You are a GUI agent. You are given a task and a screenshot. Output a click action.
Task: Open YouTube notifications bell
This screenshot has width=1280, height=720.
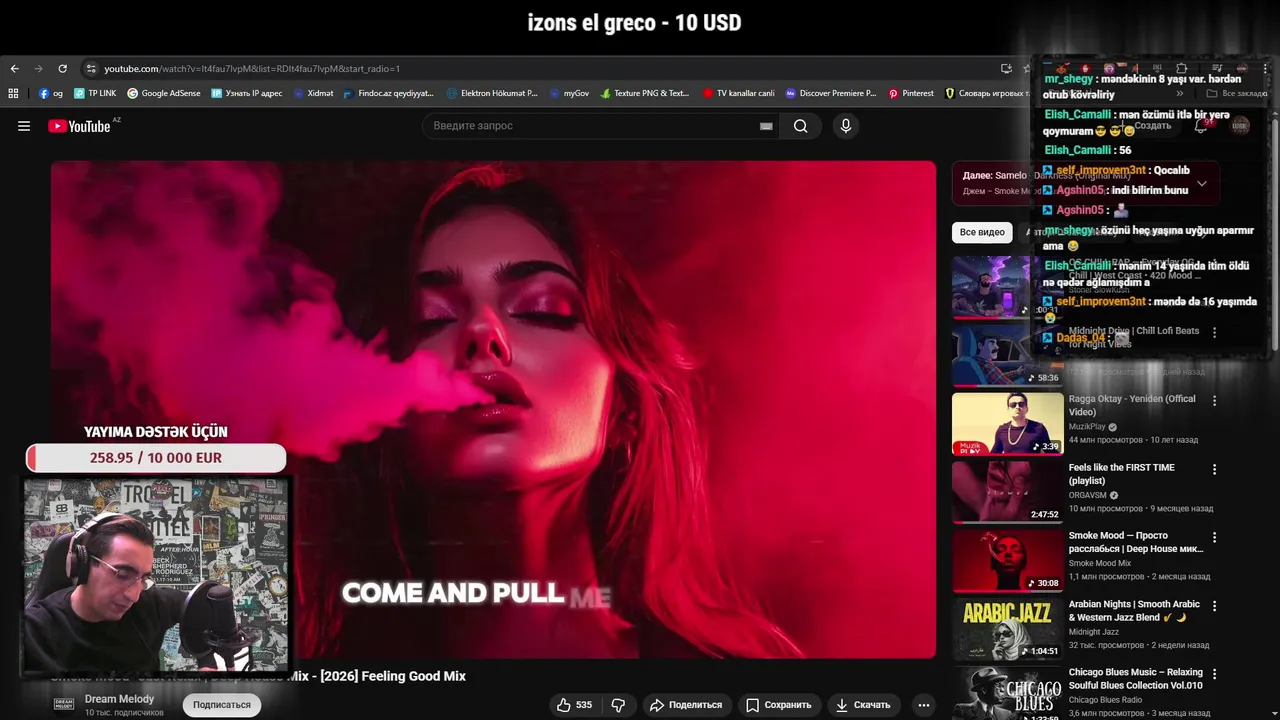click(1201, 126)
